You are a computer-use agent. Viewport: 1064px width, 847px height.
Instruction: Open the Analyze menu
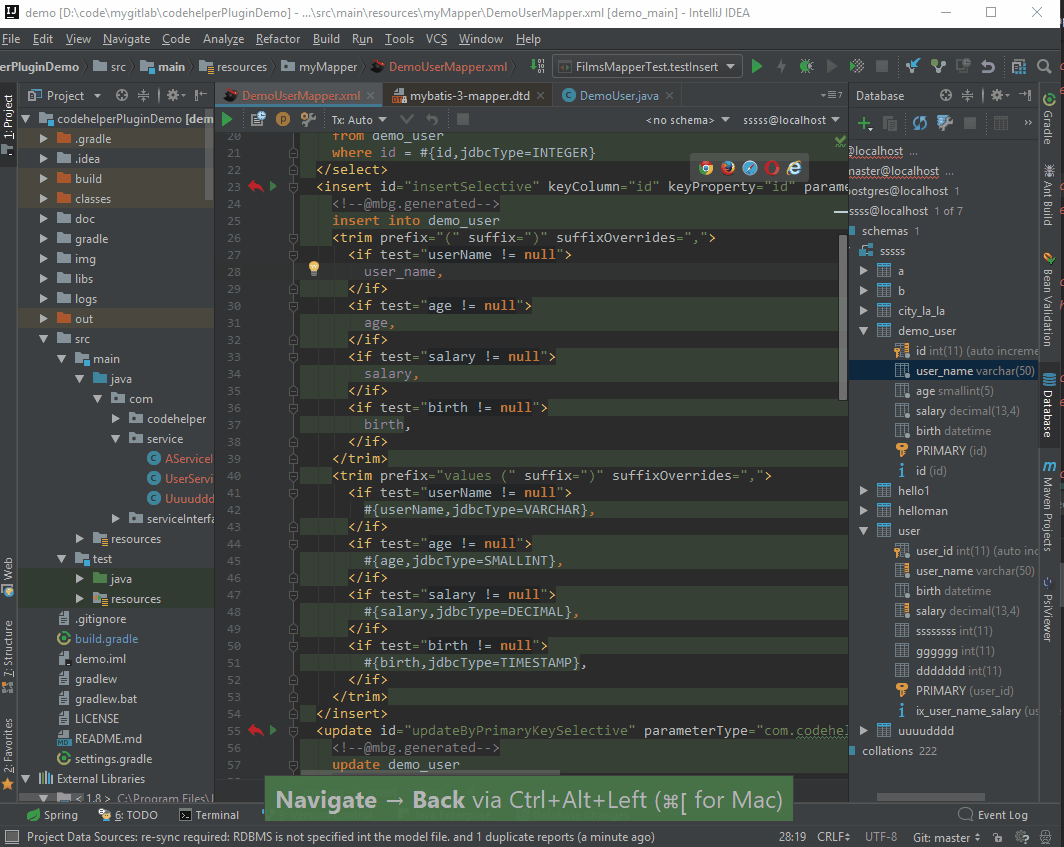tap(223, 39)
